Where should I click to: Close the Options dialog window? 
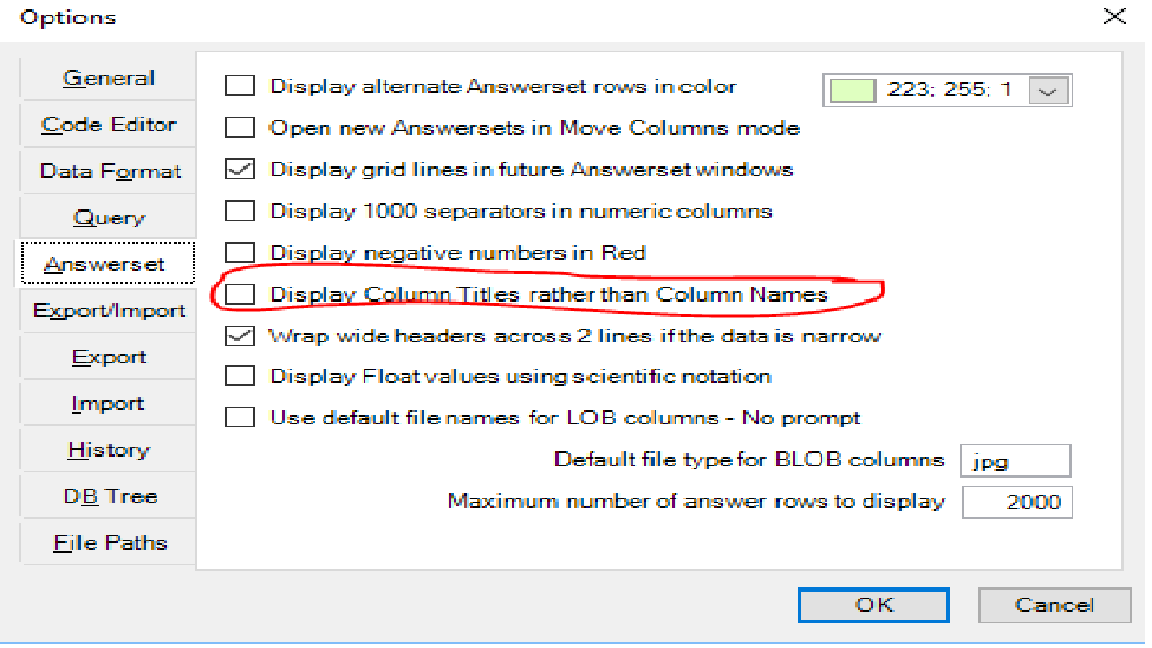click(x=1114, y=17)
